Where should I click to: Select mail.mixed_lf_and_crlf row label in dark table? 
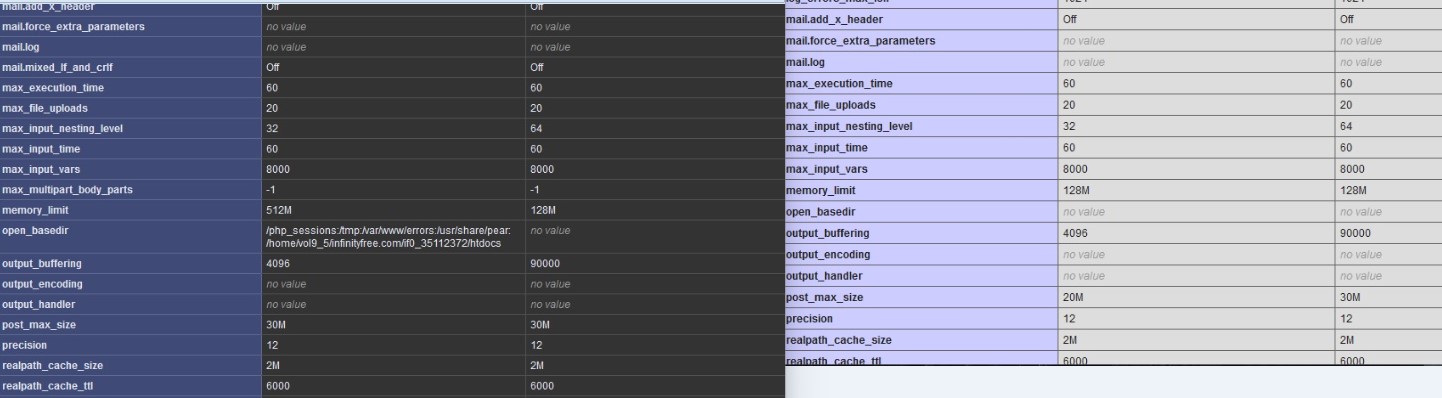click(x=56, y=67)
